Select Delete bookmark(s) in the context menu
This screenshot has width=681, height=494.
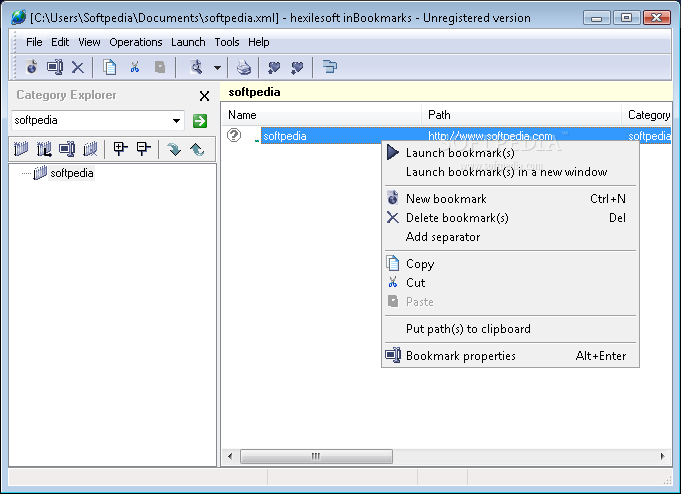coord(510,218)
